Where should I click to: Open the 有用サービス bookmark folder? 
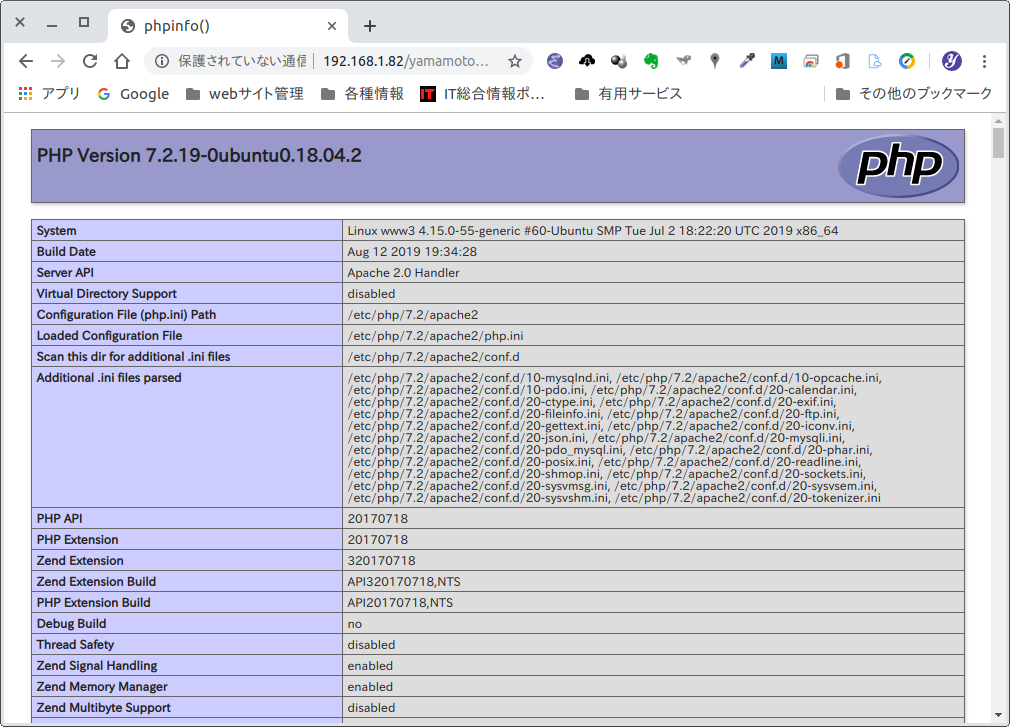pos(628,94)
